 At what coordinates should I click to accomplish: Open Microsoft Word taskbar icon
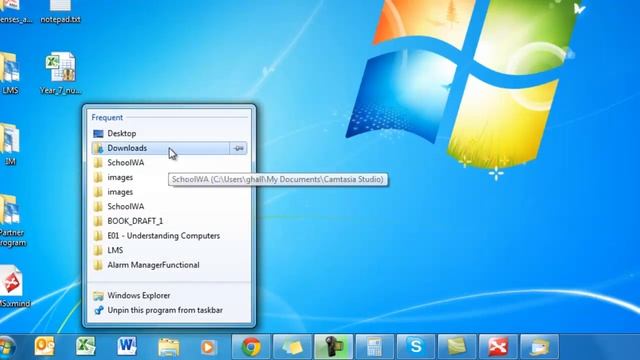pos(127,347)
